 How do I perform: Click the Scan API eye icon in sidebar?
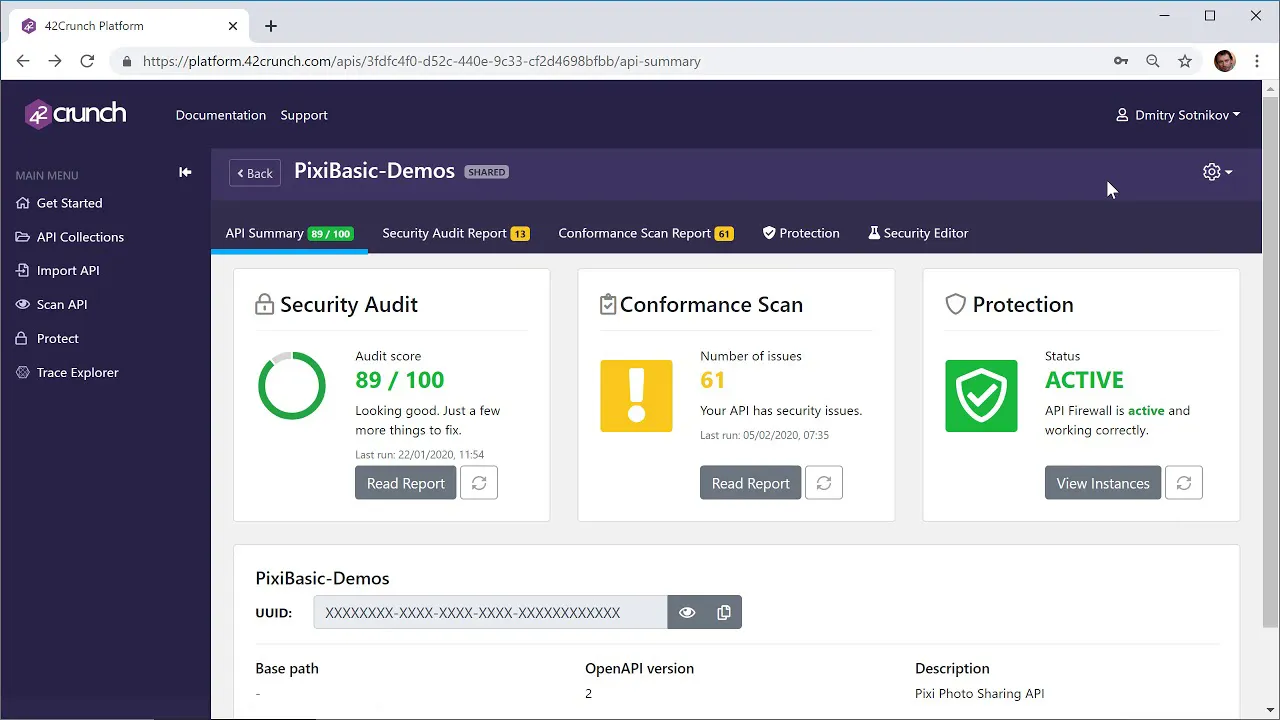[23, 305]
